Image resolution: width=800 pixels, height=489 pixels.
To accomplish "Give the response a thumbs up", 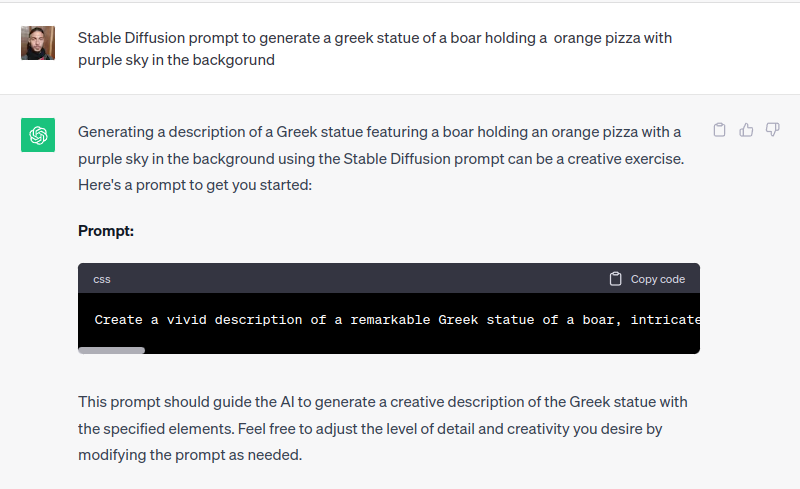I will [x=746, y=130].
